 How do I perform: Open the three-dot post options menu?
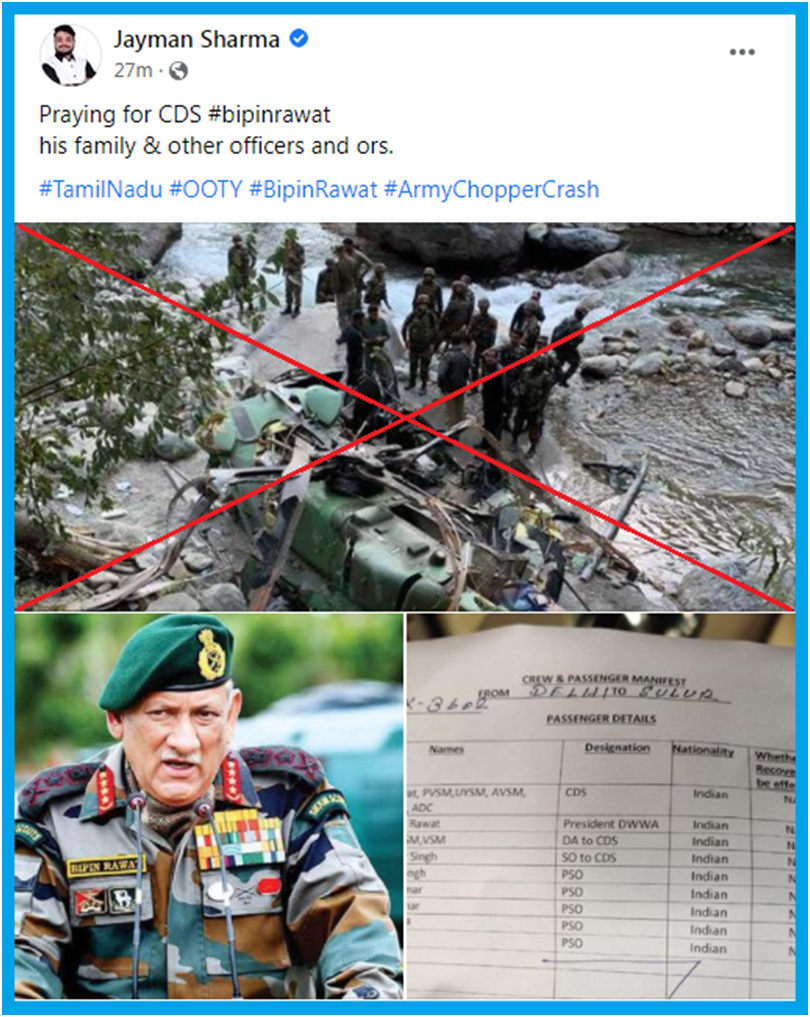(x=742, y=52)
